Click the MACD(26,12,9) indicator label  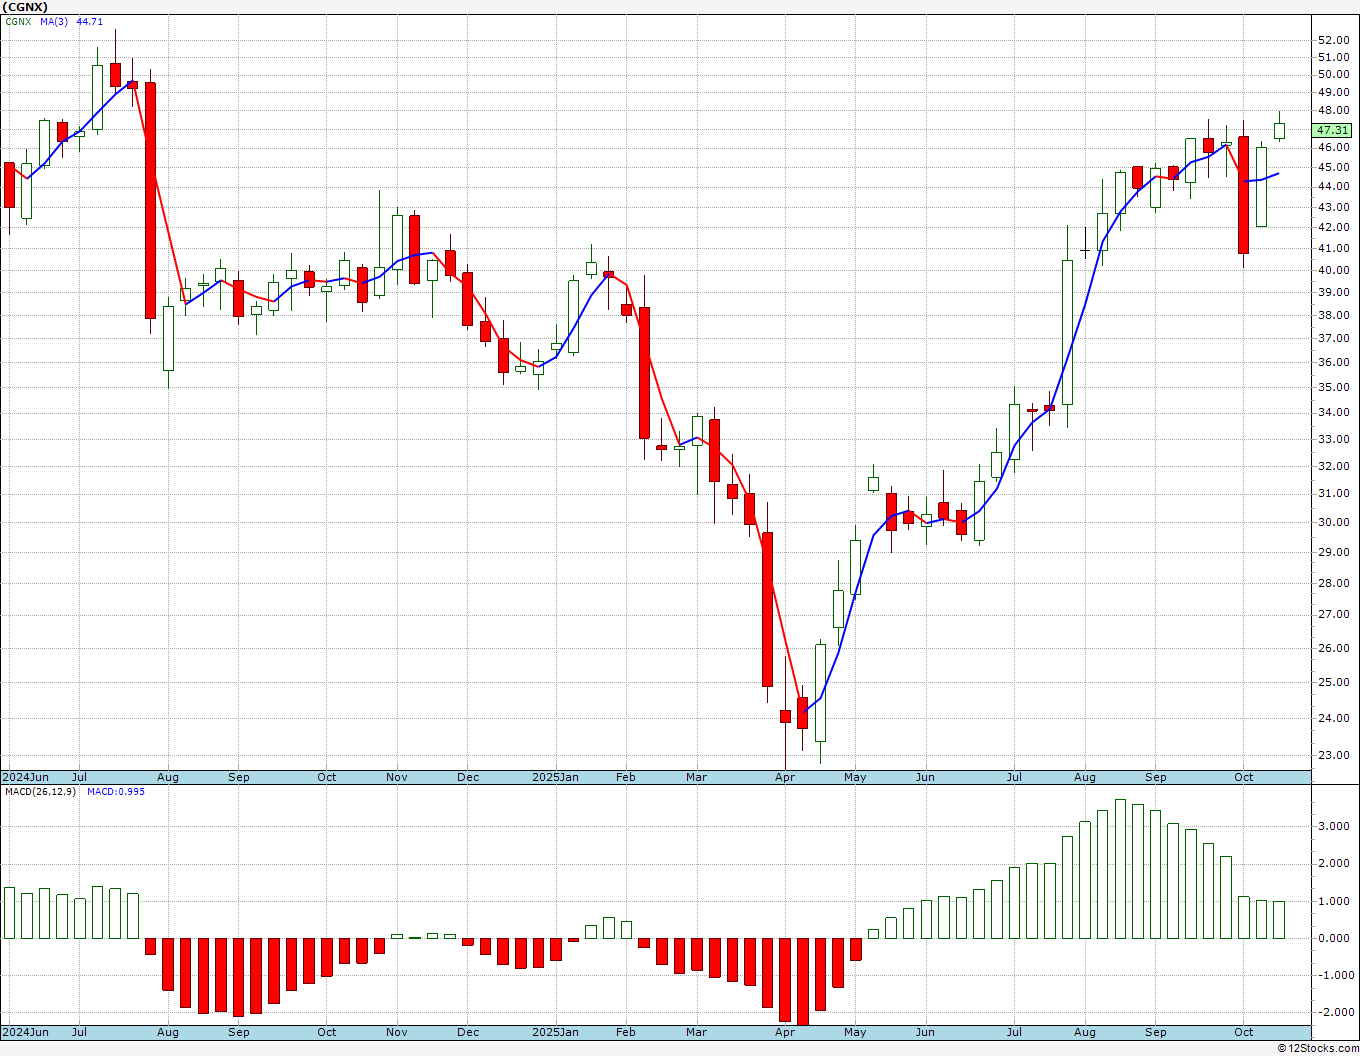click(x=38, y=792)
